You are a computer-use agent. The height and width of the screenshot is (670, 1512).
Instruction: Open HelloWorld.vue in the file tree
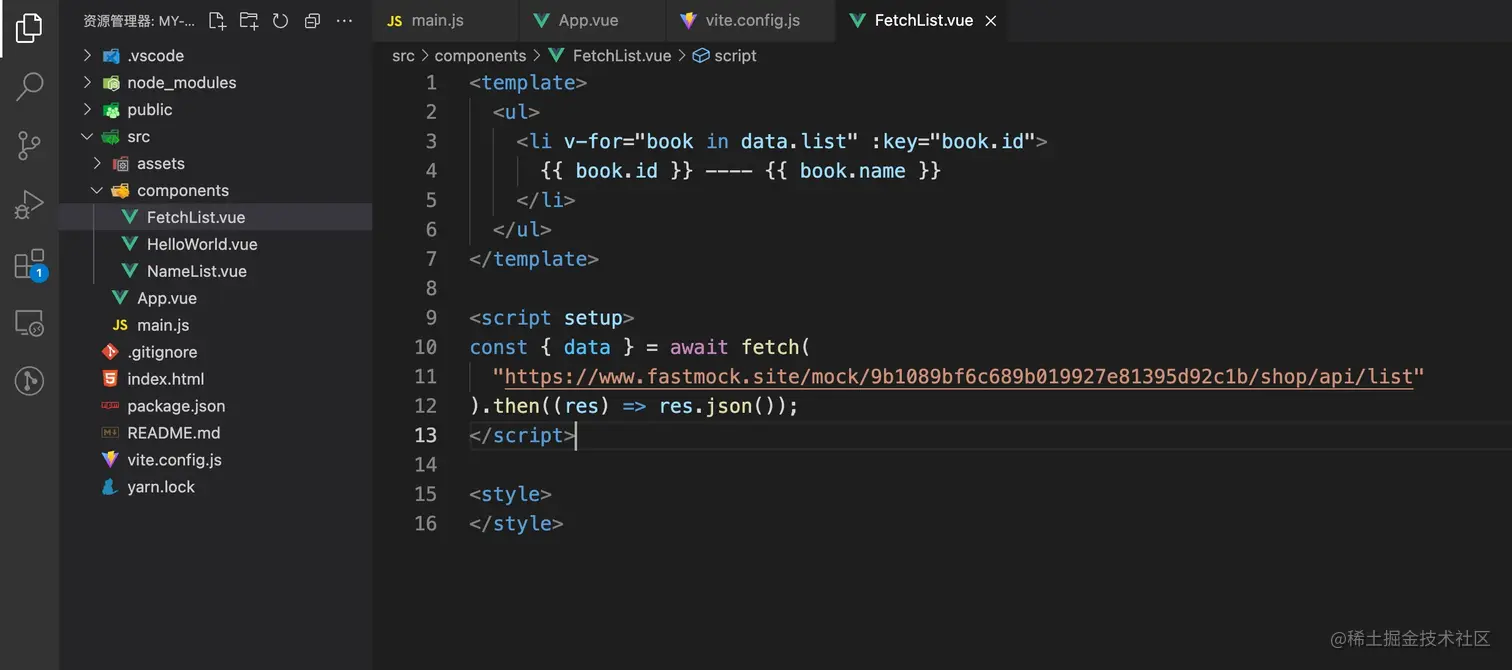[216, 244]
